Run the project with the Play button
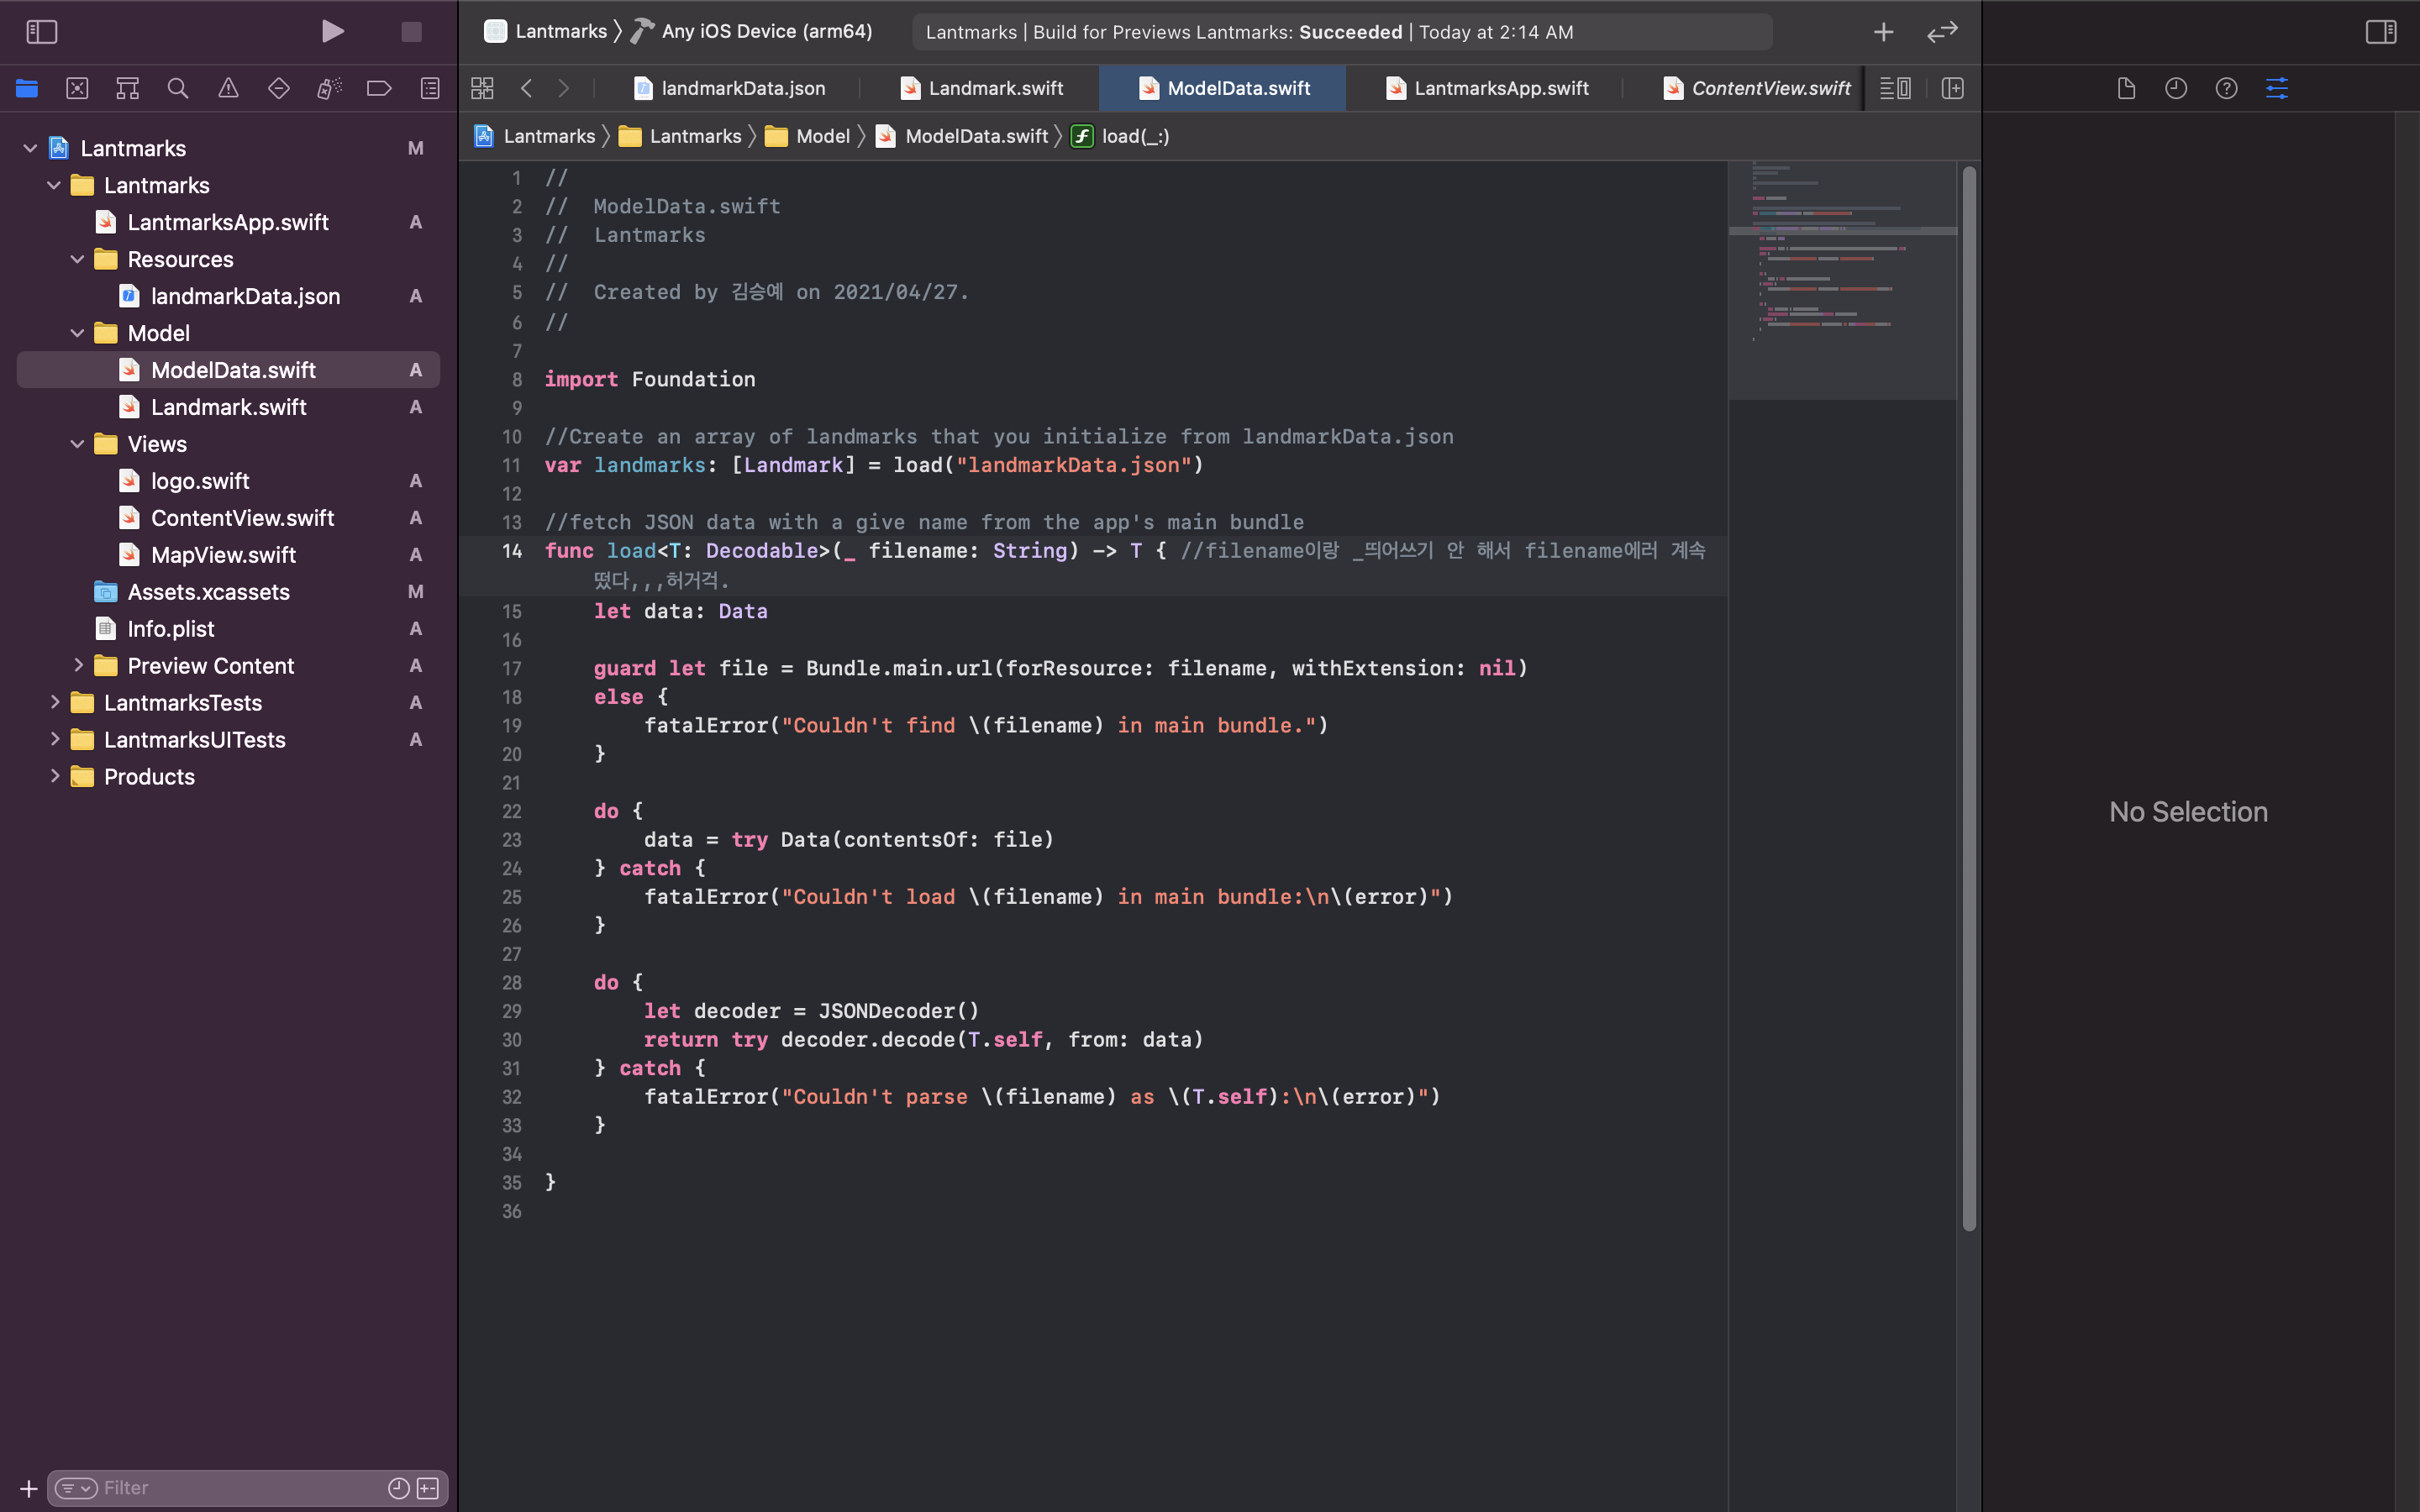Viewport: 2420px width, 1512px height. (x=333, y=31)
